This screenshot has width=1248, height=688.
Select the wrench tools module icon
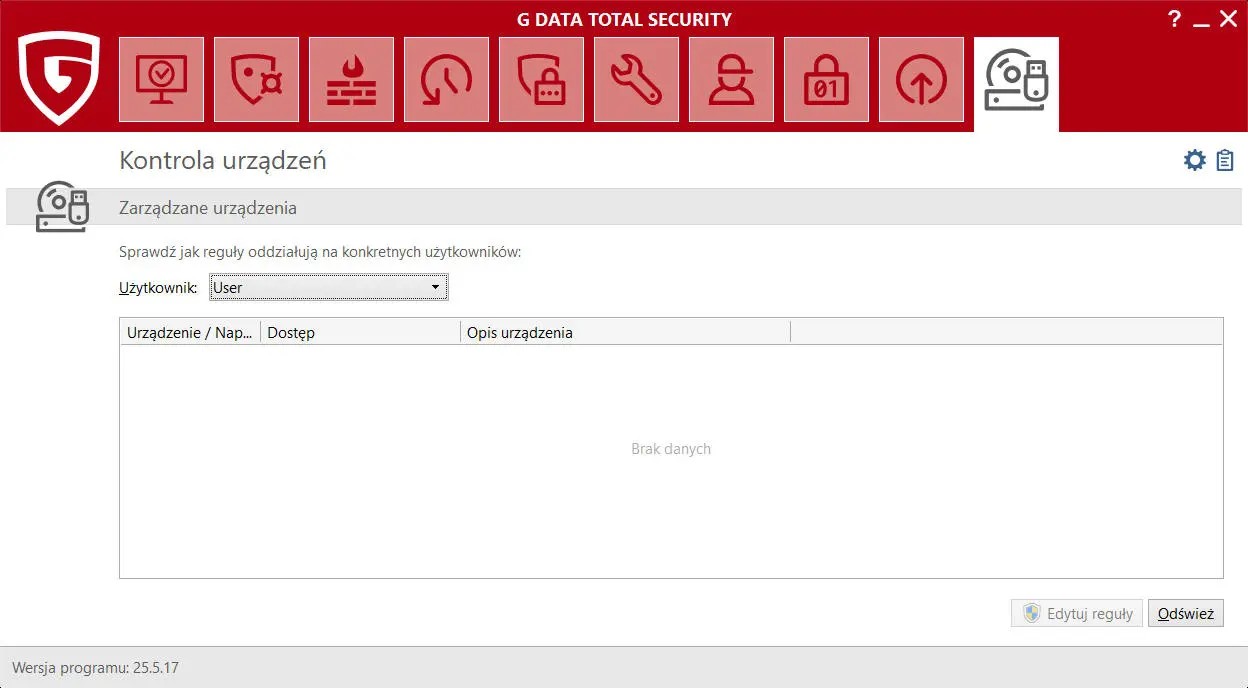636,79
